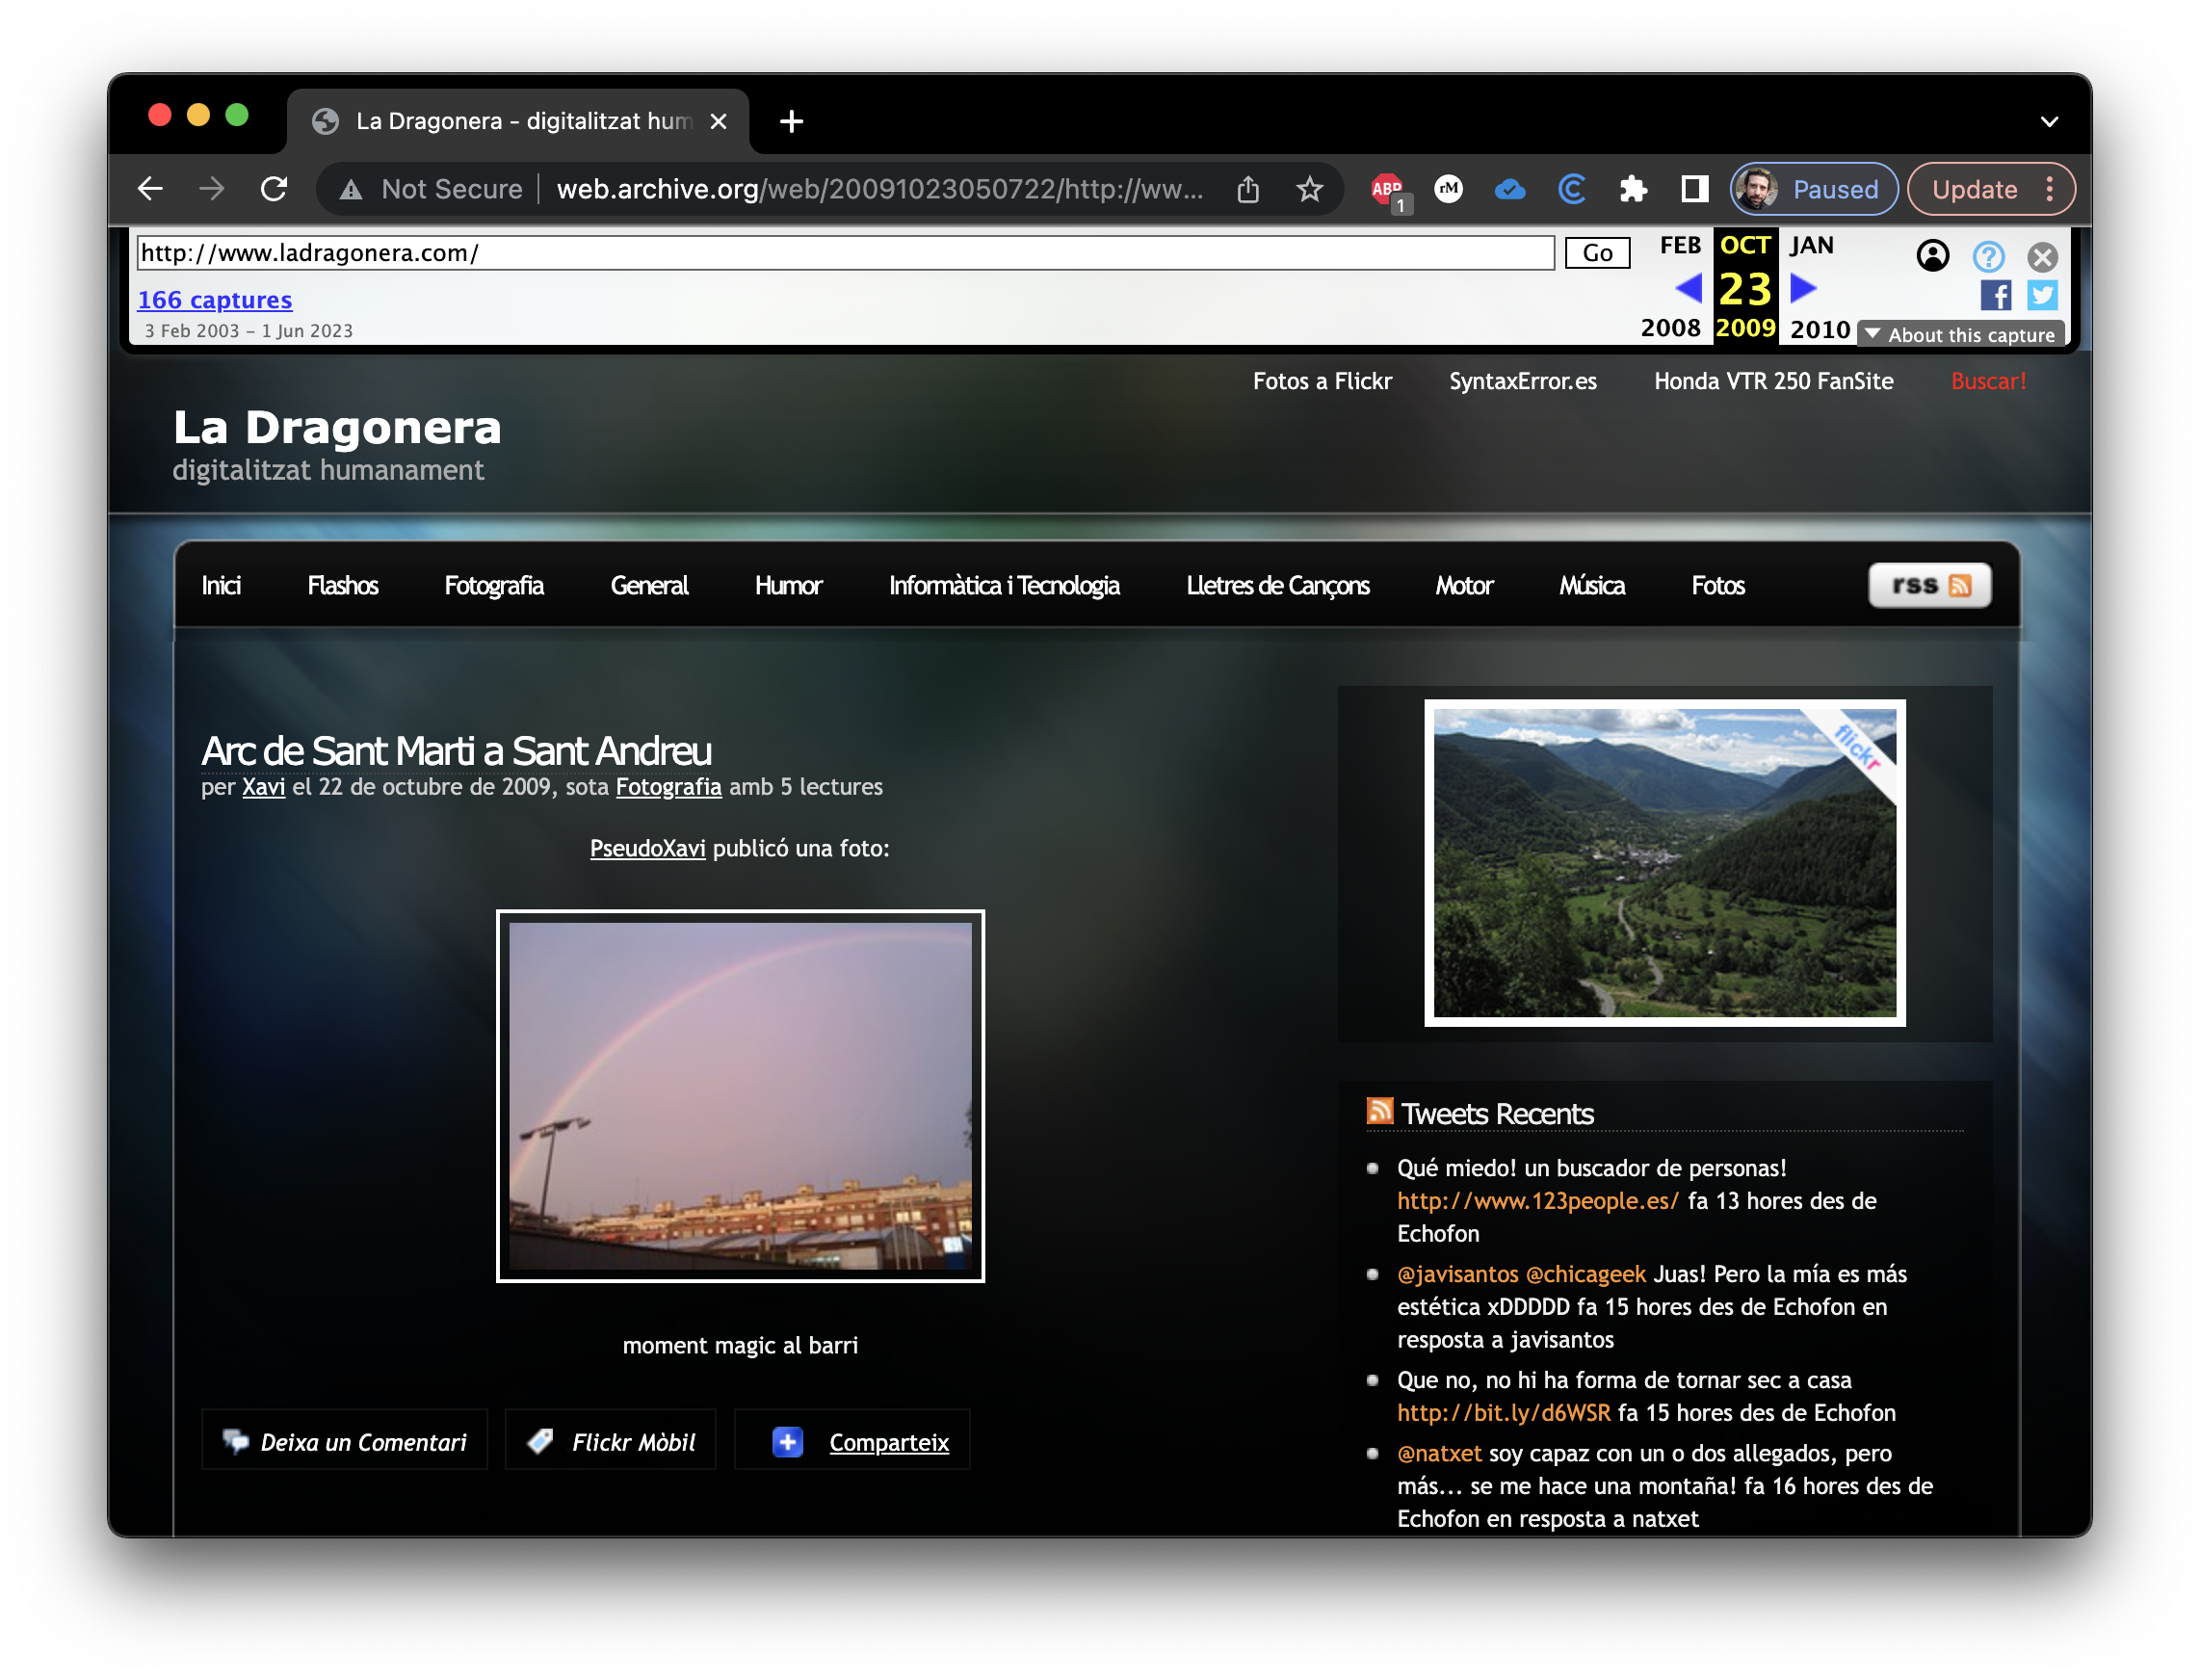The image size is (2200, 1680).
Task: Click the AdBlock Plus extension icon
Action: click(x=1386, y=189)
